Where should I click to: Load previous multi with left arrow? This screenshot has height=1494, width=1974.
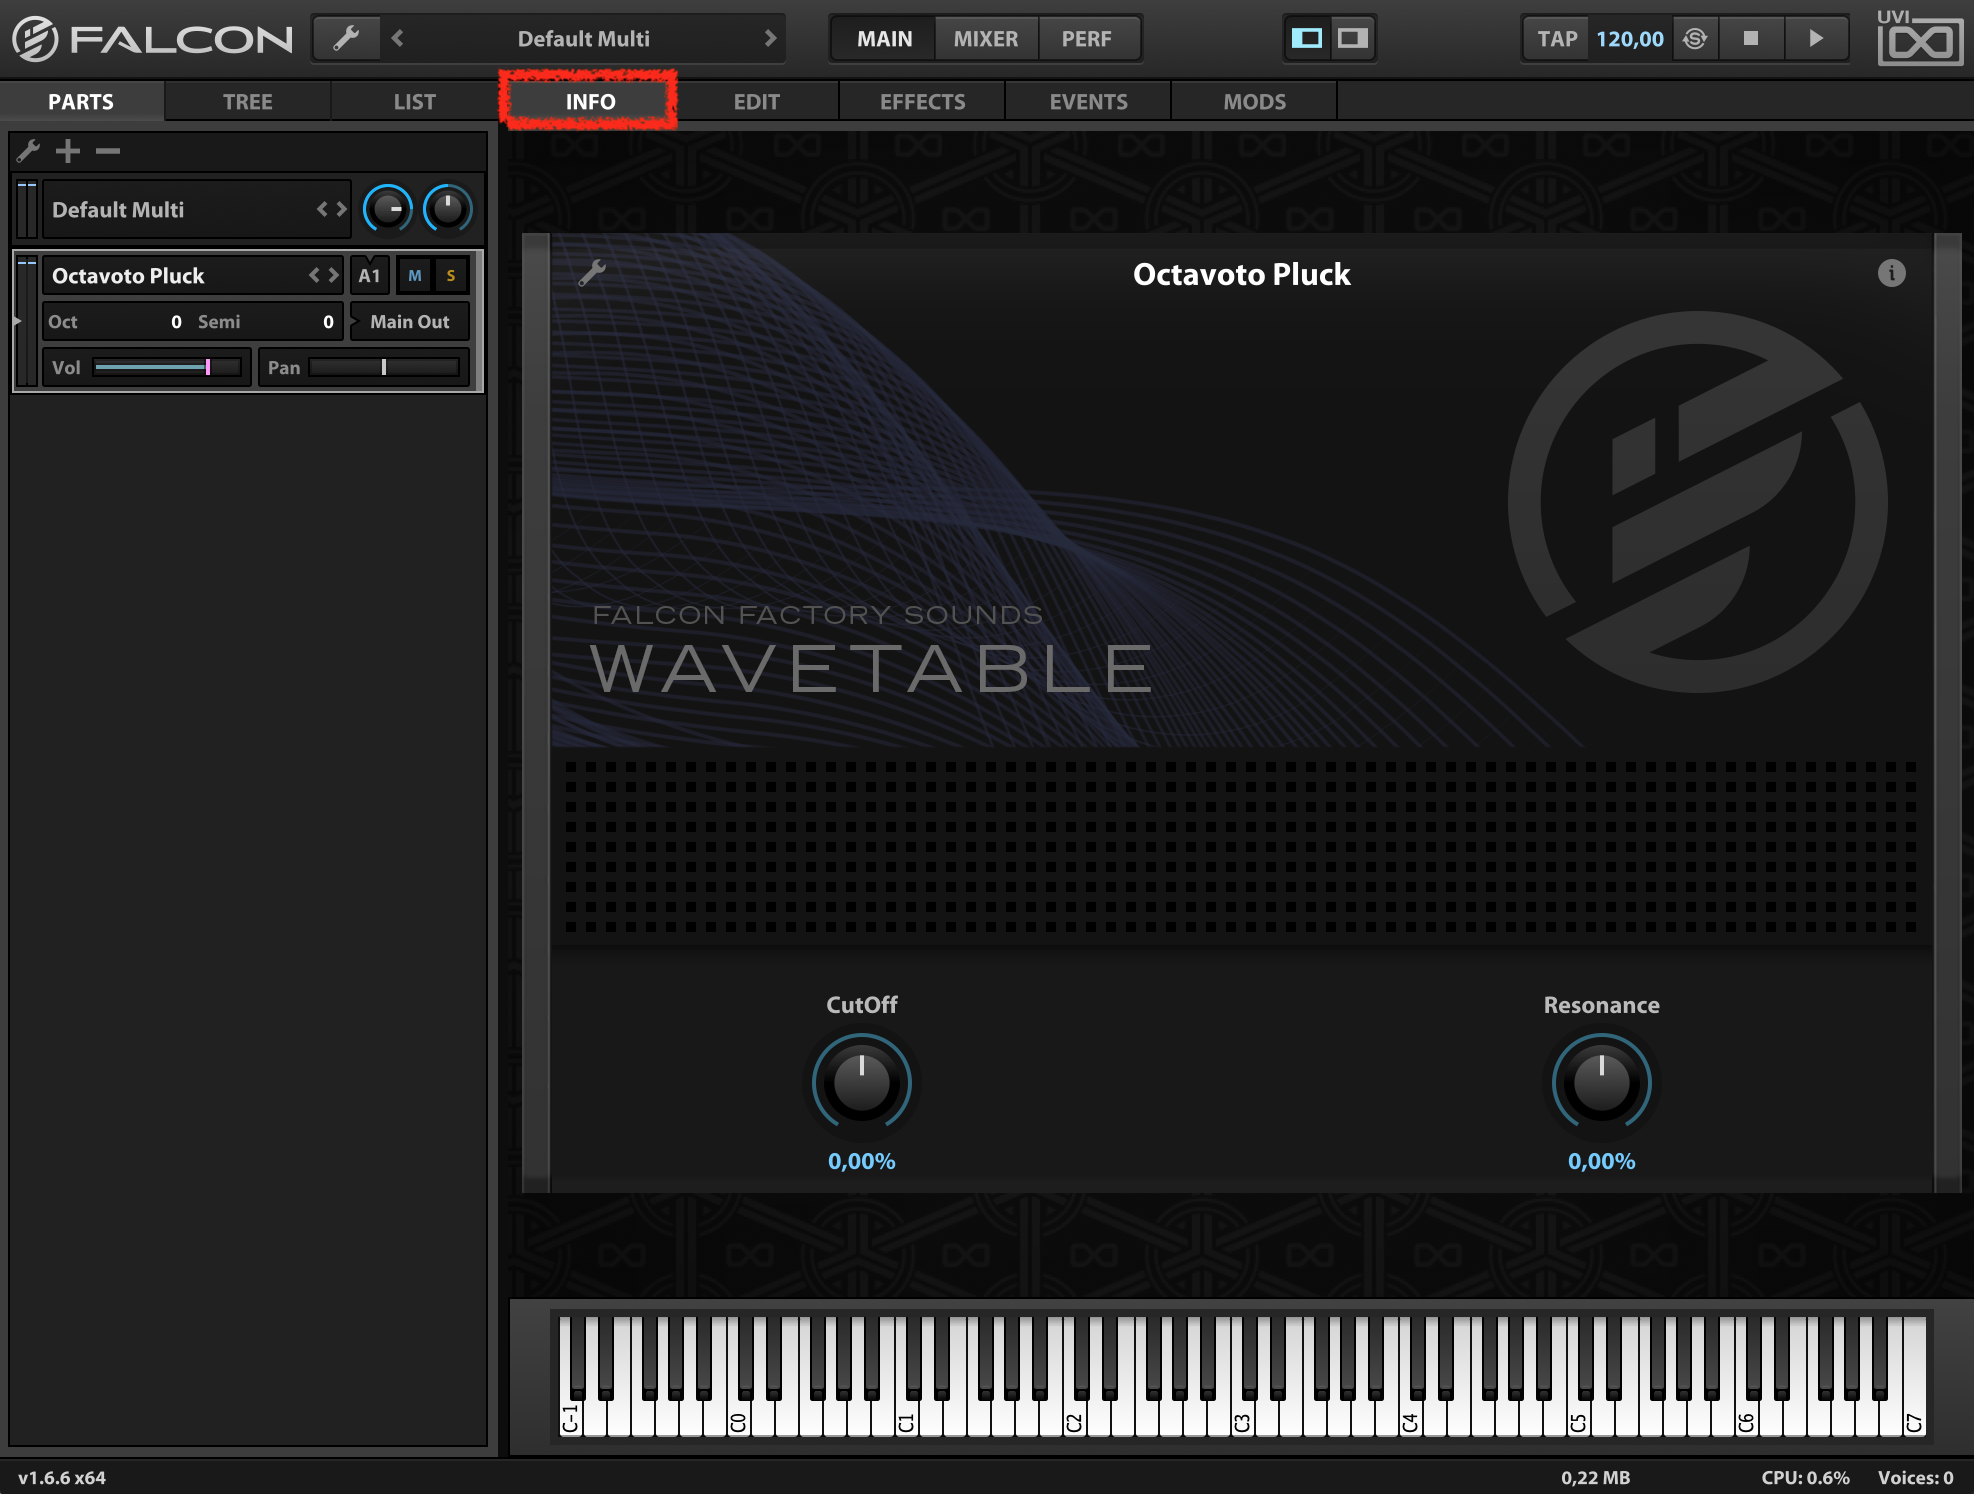(398, 39)
